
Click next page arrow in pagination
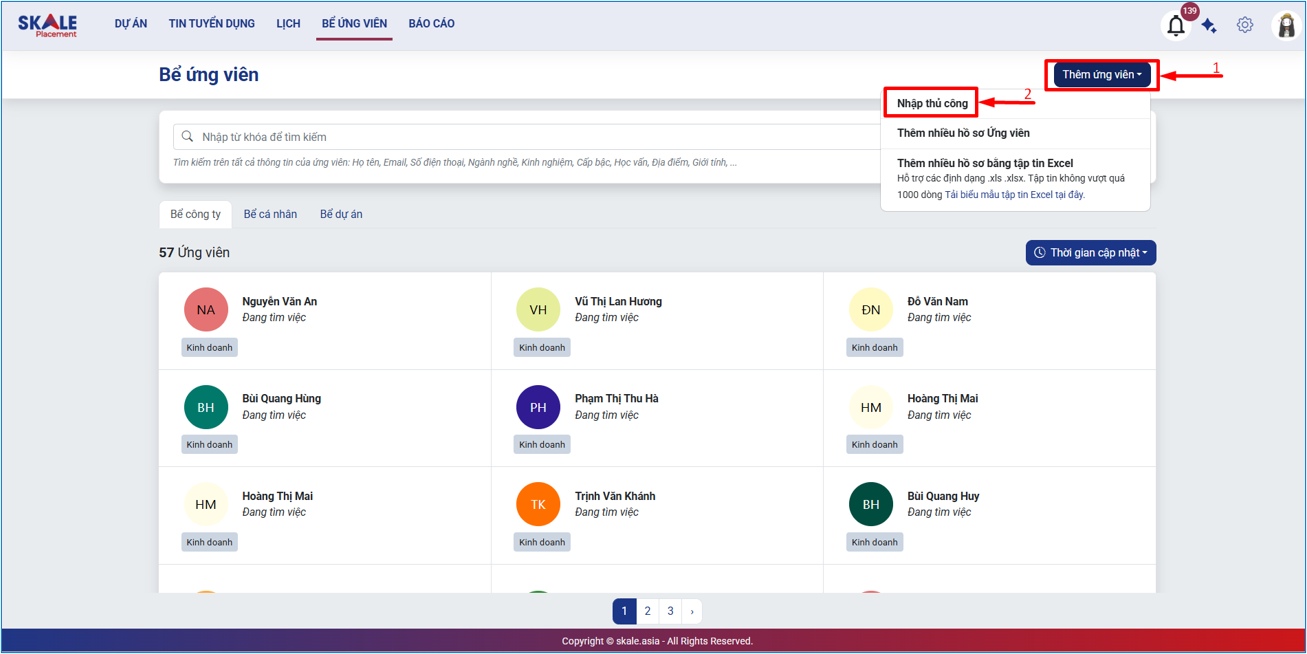click(692, 611)
